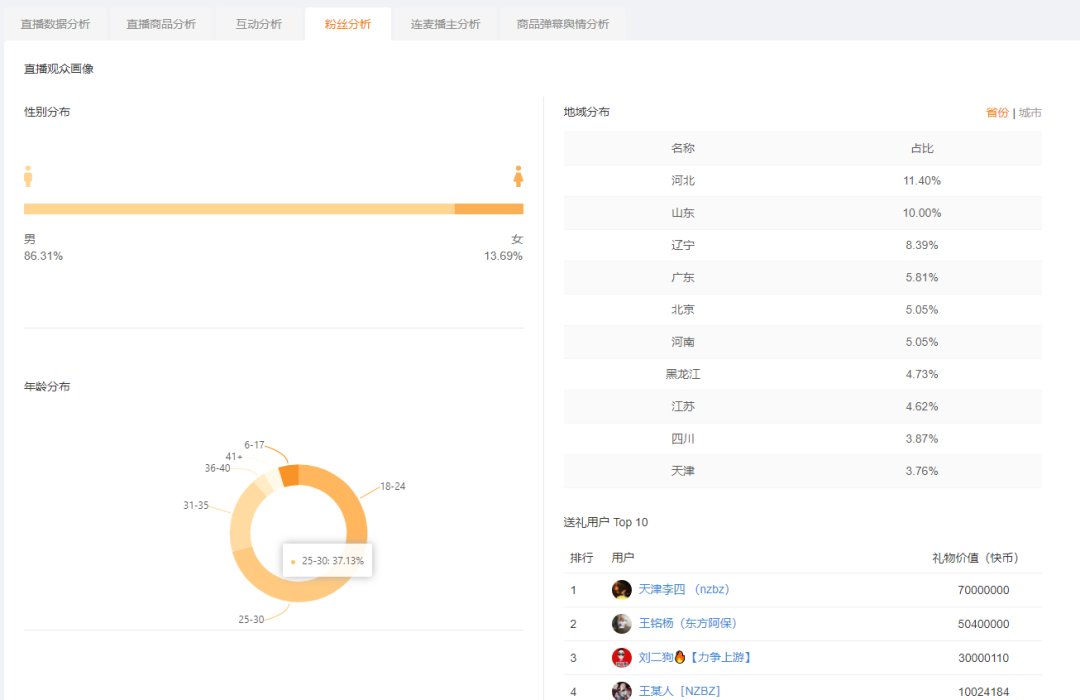Switch region distribution to 城市
The width and height of the screenshot is (1080, 700).
1030,112
